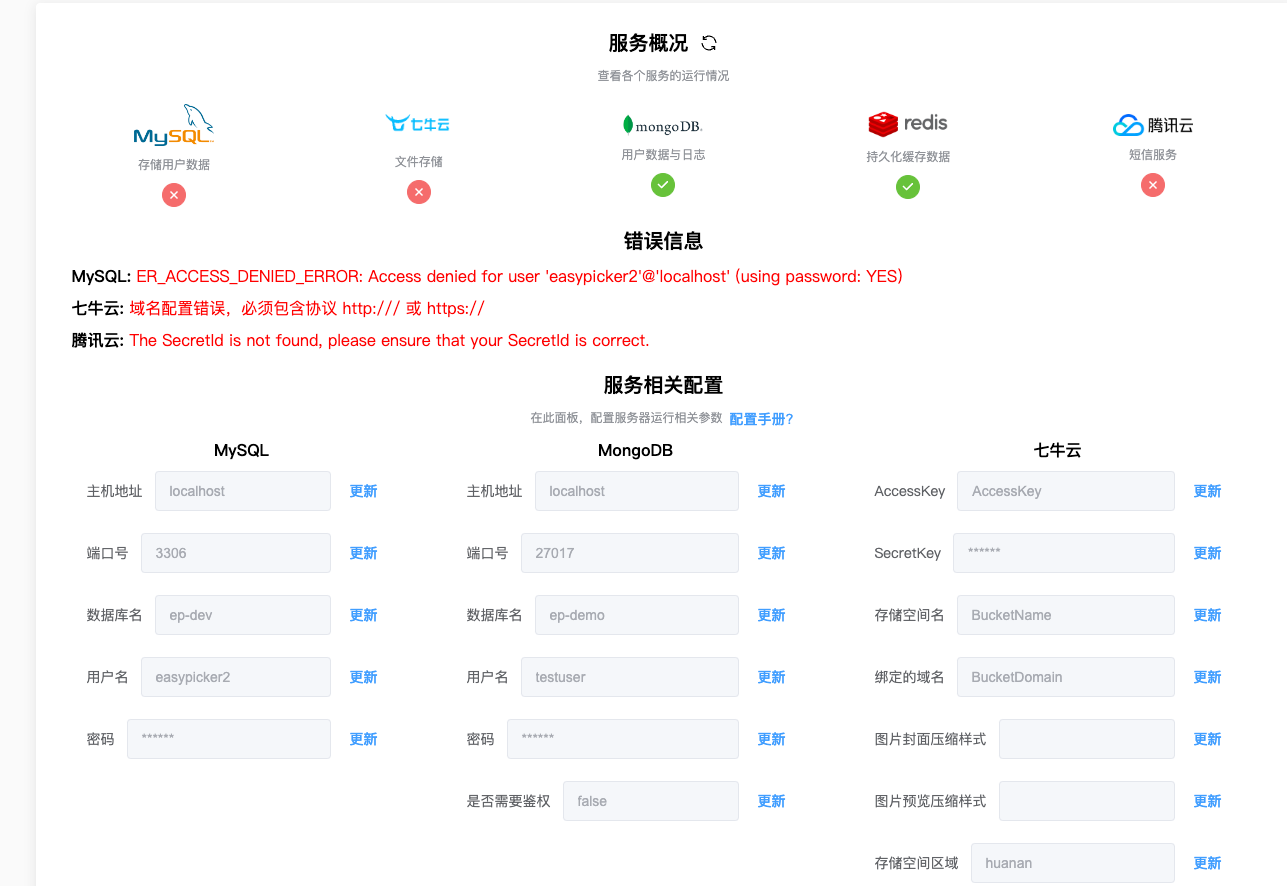Click the refresh icon next to 服务概况
Viewport: 1287px width, 886px height.
pos(709,43)
